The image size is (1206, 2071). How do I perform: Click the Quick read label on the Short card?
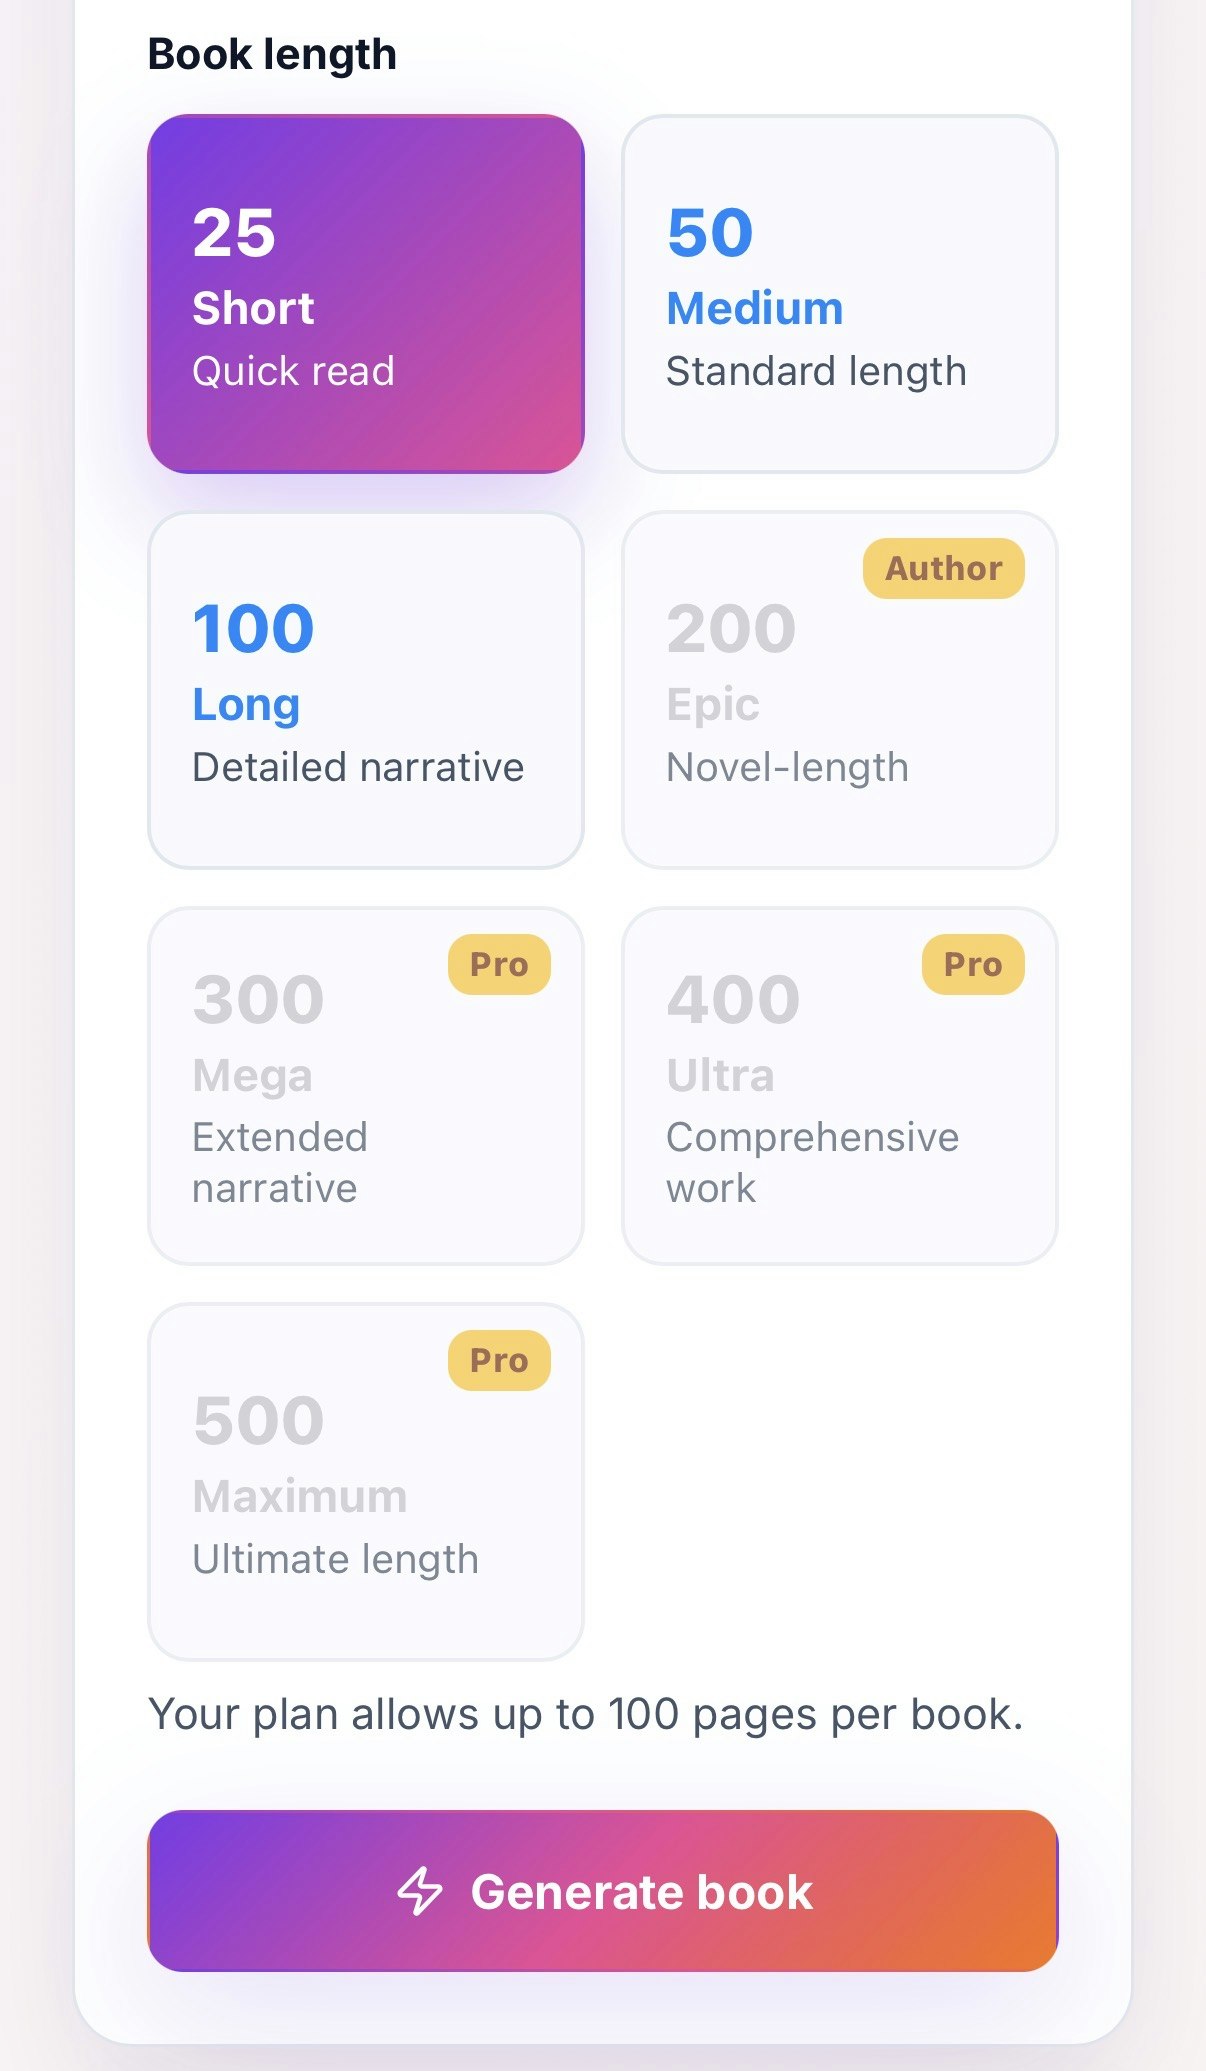coord(294,370)
